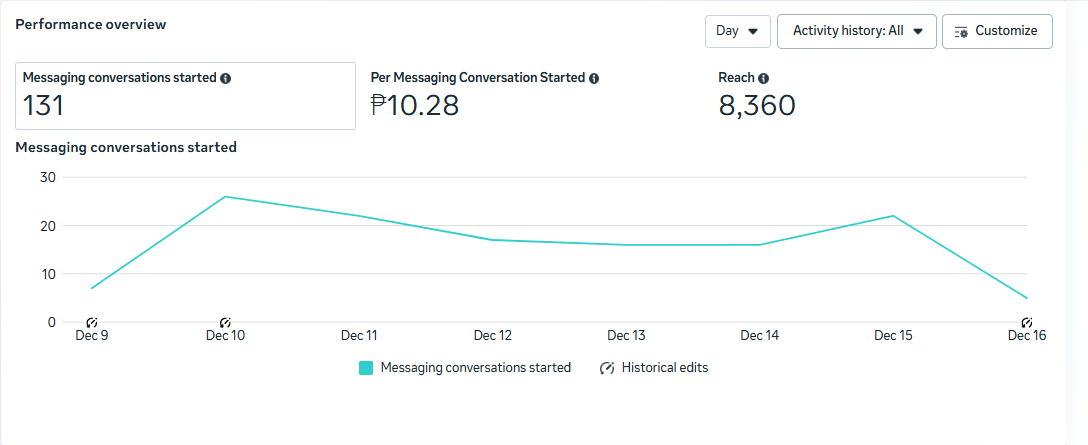This screenshot has height=445, width=1088.
Task: Click the Dec 12 axis date label
Action: 492,336
